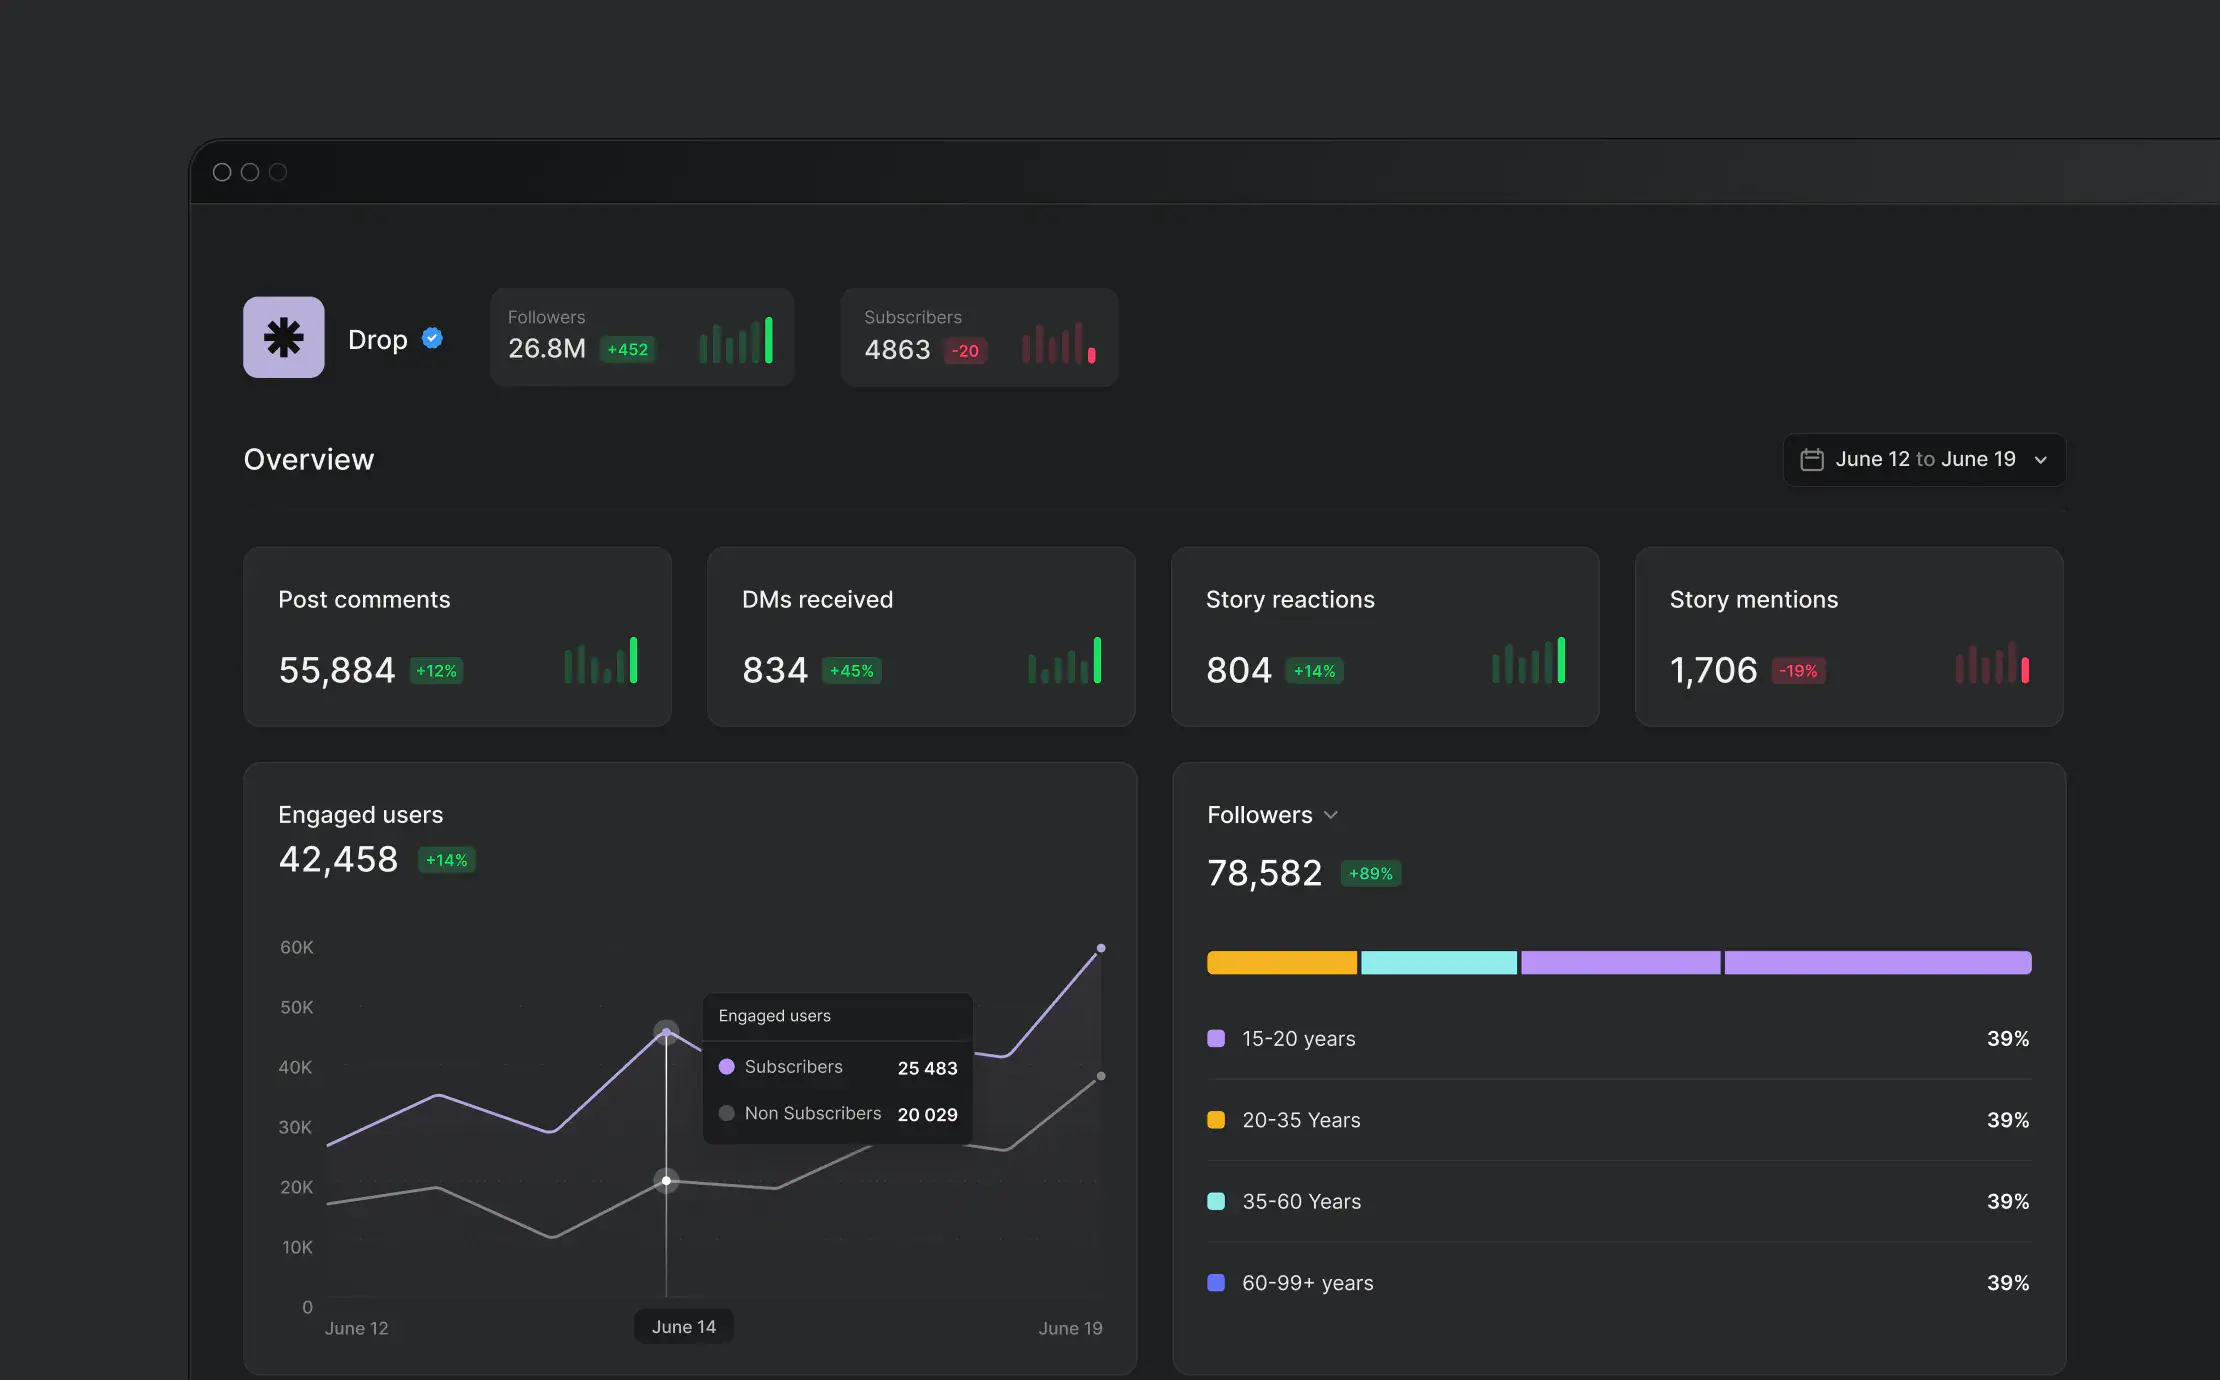This screenshot has width=2220, height=1380.
Task: Click the +452 followers change badge
Action: pyautogui.click(x=628, y=349)
